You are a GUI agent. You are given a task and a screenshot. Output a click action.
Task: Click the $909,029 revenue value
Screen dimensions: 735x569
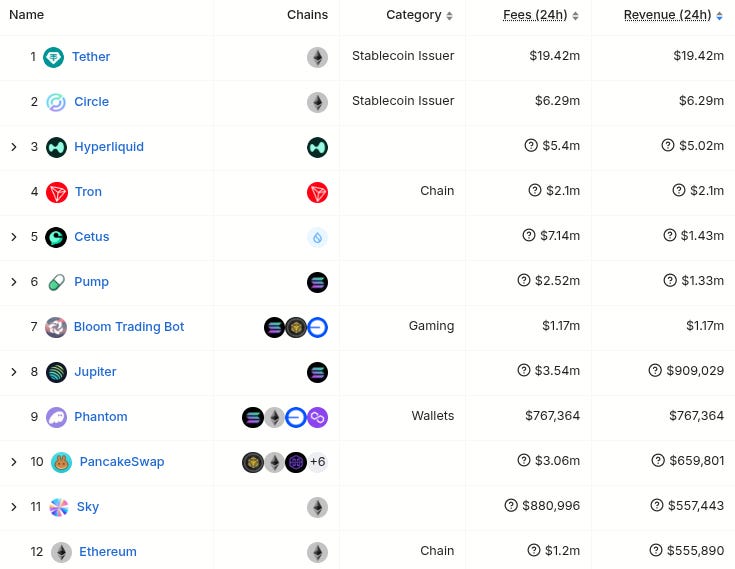coord(695,371)
